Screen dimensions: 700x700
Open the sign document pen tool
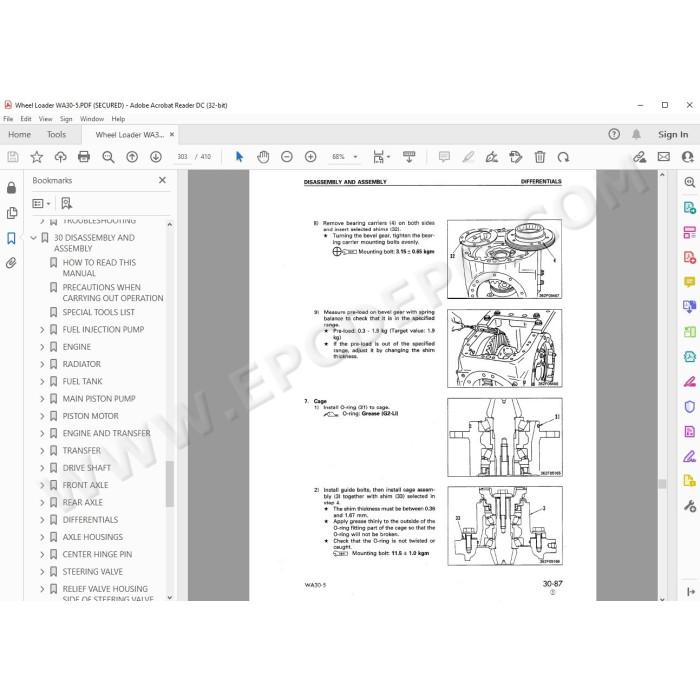pos(492,157)
